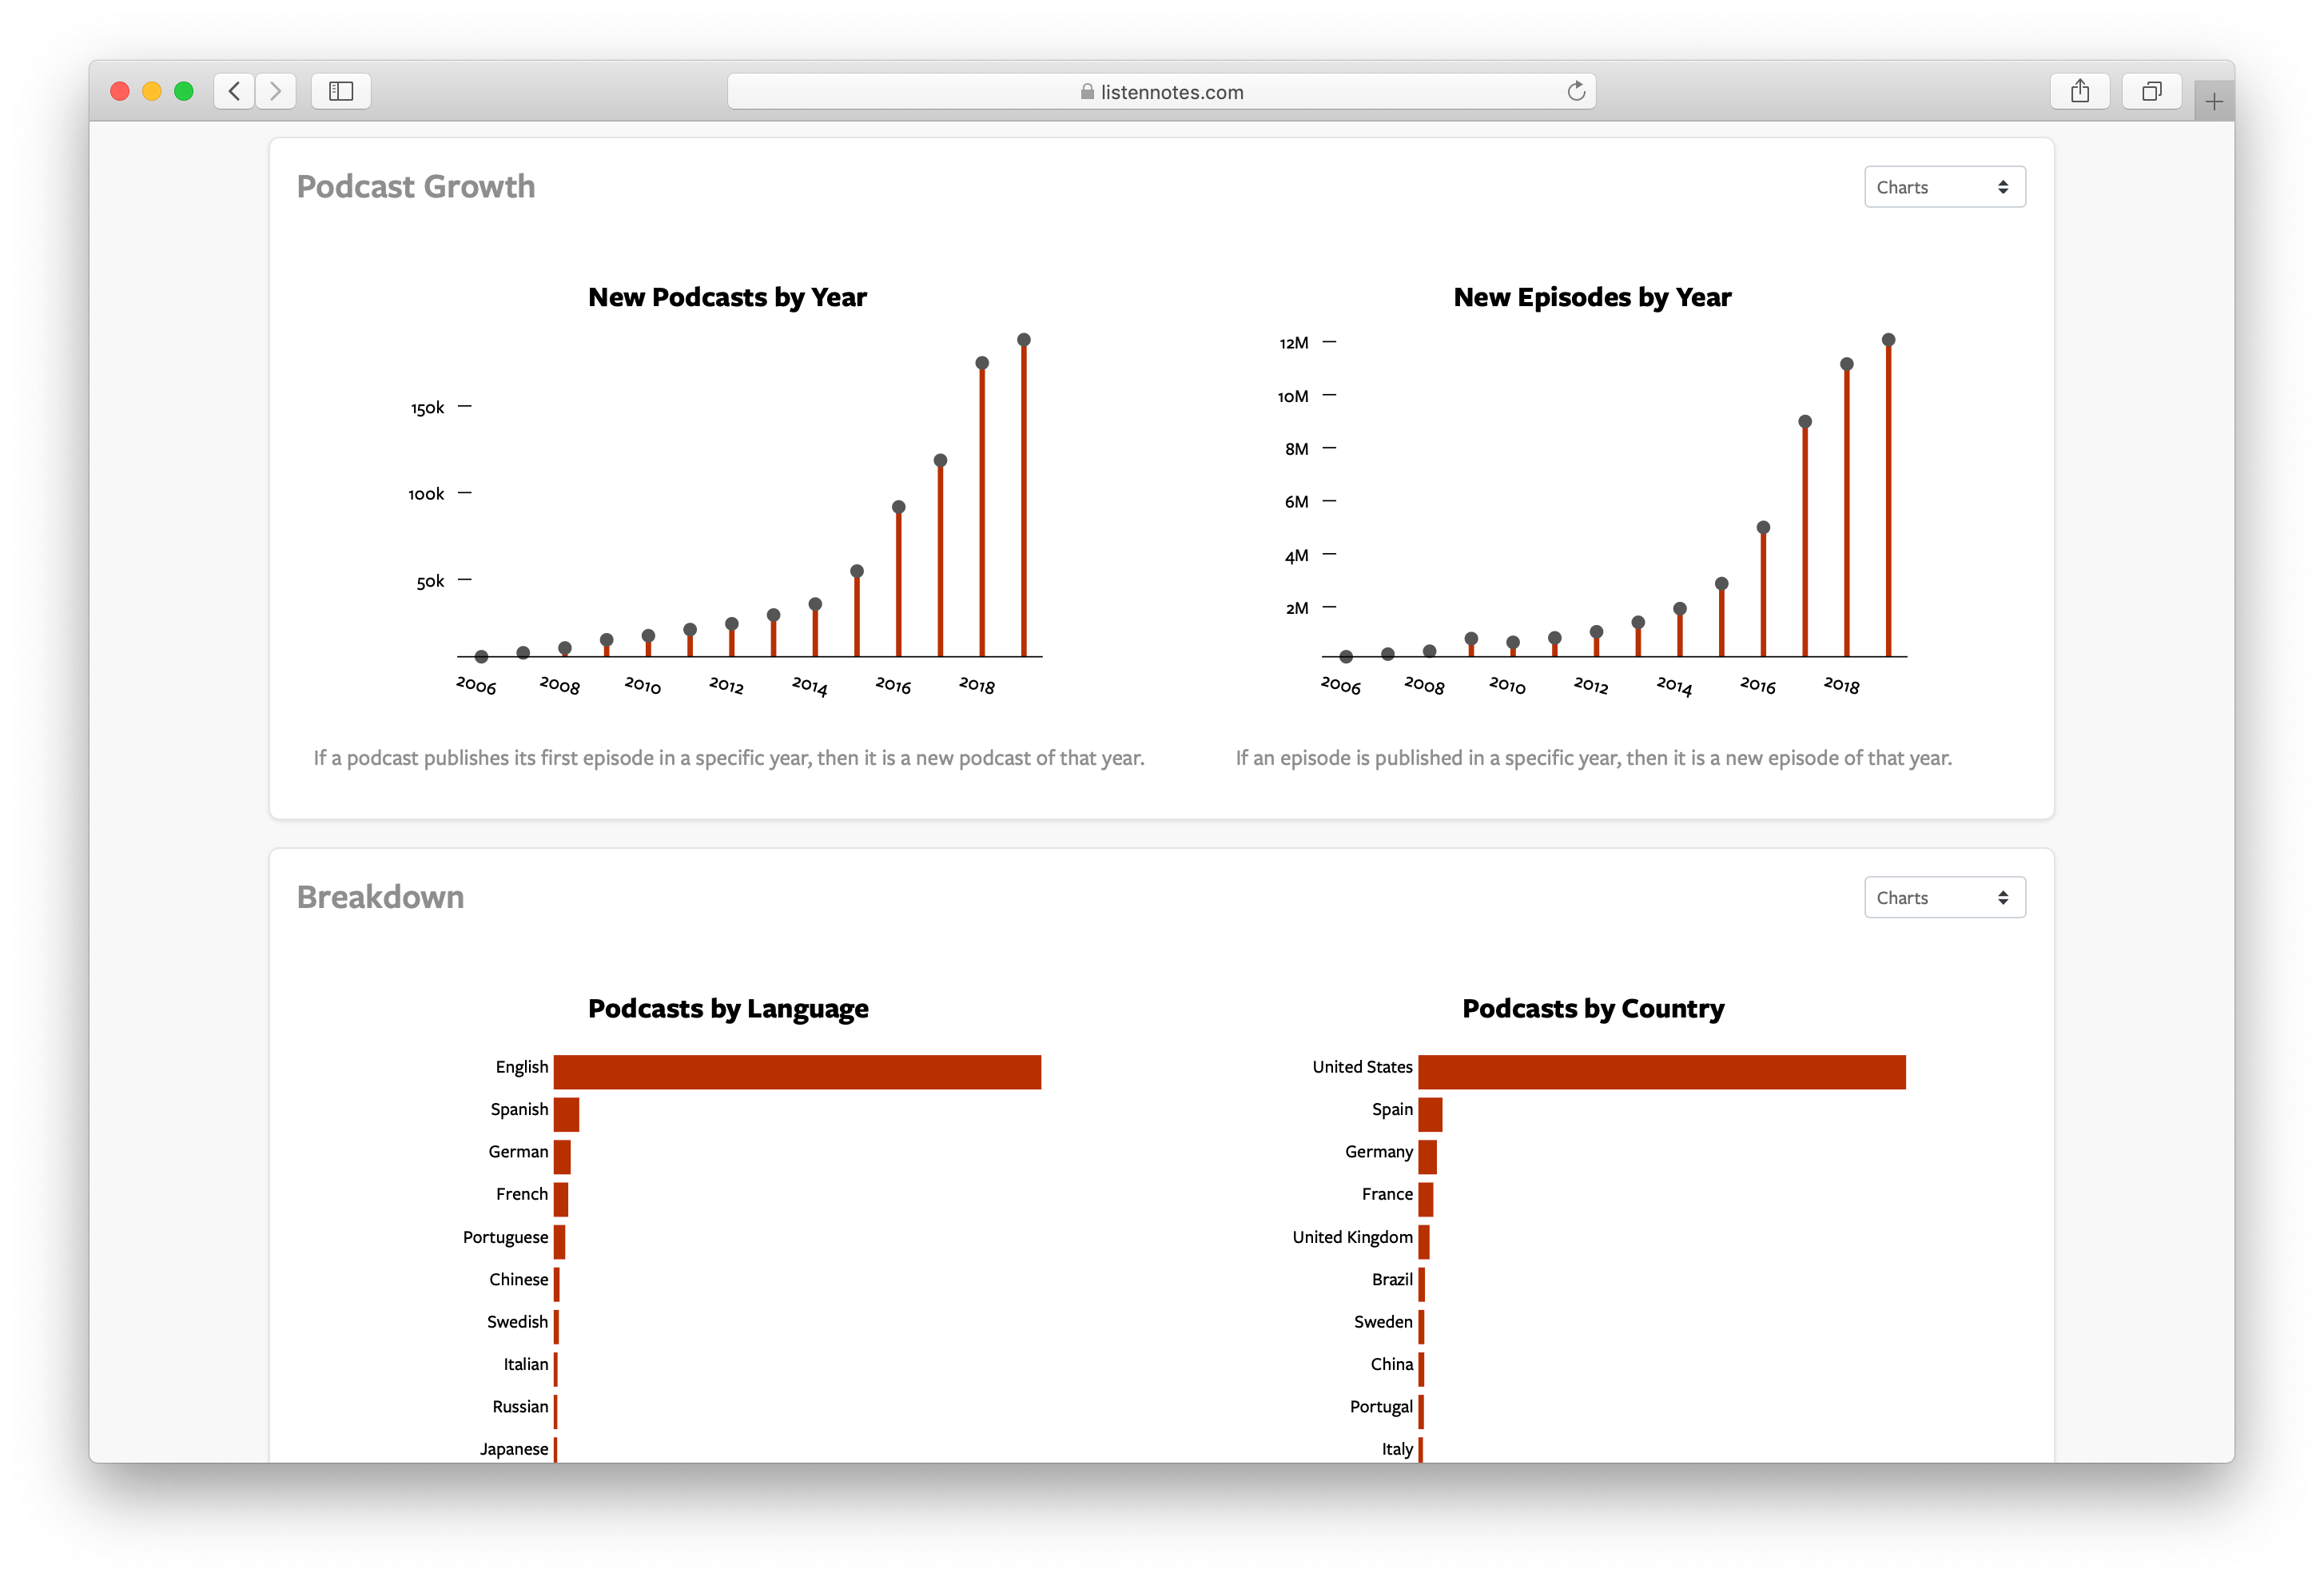Click the "New Podcasts by Year" title

(727, 297)
